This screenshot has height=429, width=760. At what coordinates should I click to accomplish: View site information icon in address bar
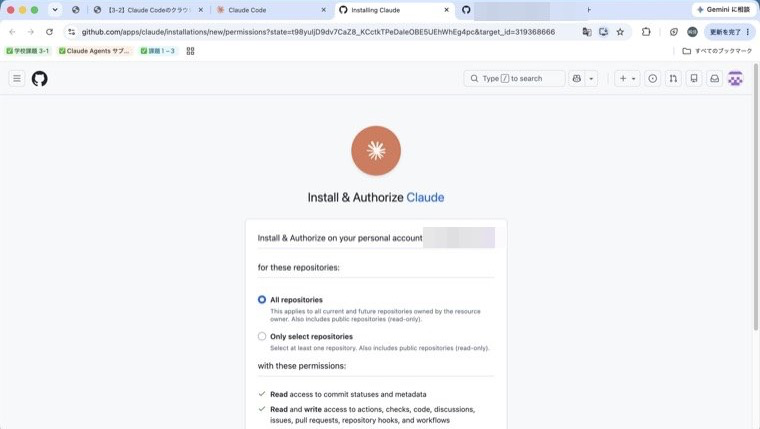pos(72,32)
